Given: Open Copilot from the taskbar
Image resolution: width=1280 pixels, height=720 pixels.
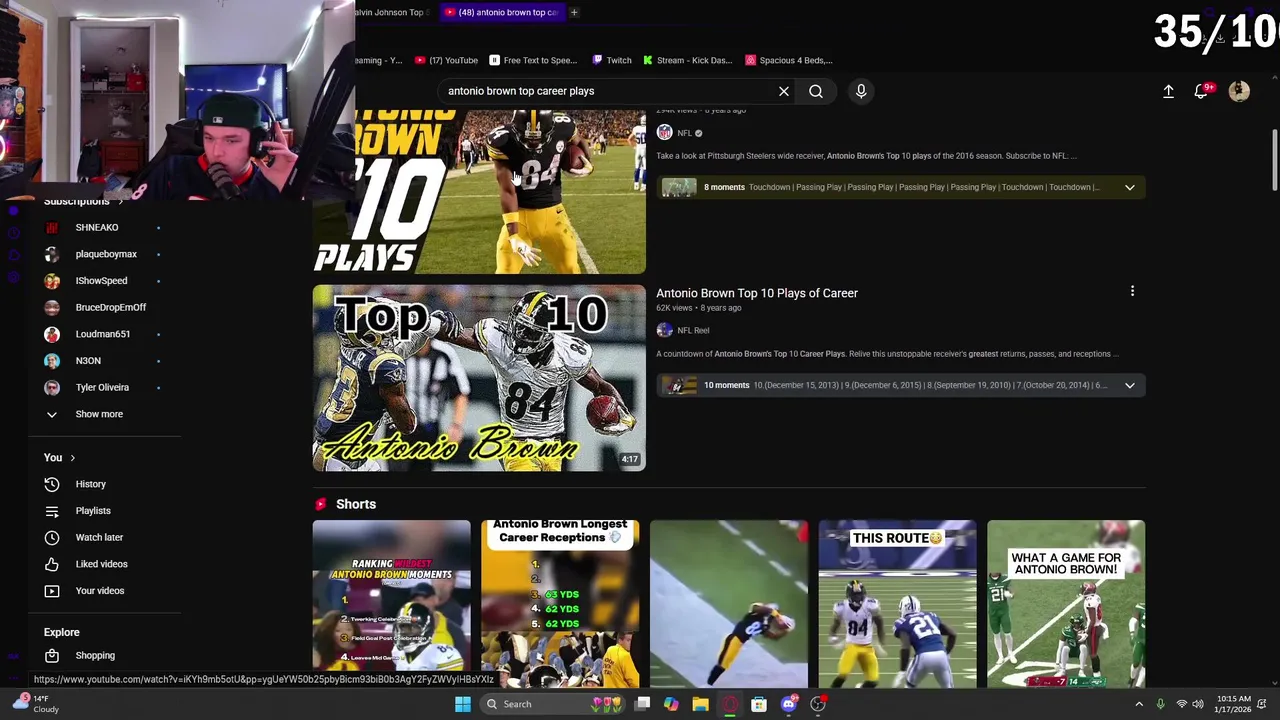Looking at the screenshot, I should tap(671, 704).
